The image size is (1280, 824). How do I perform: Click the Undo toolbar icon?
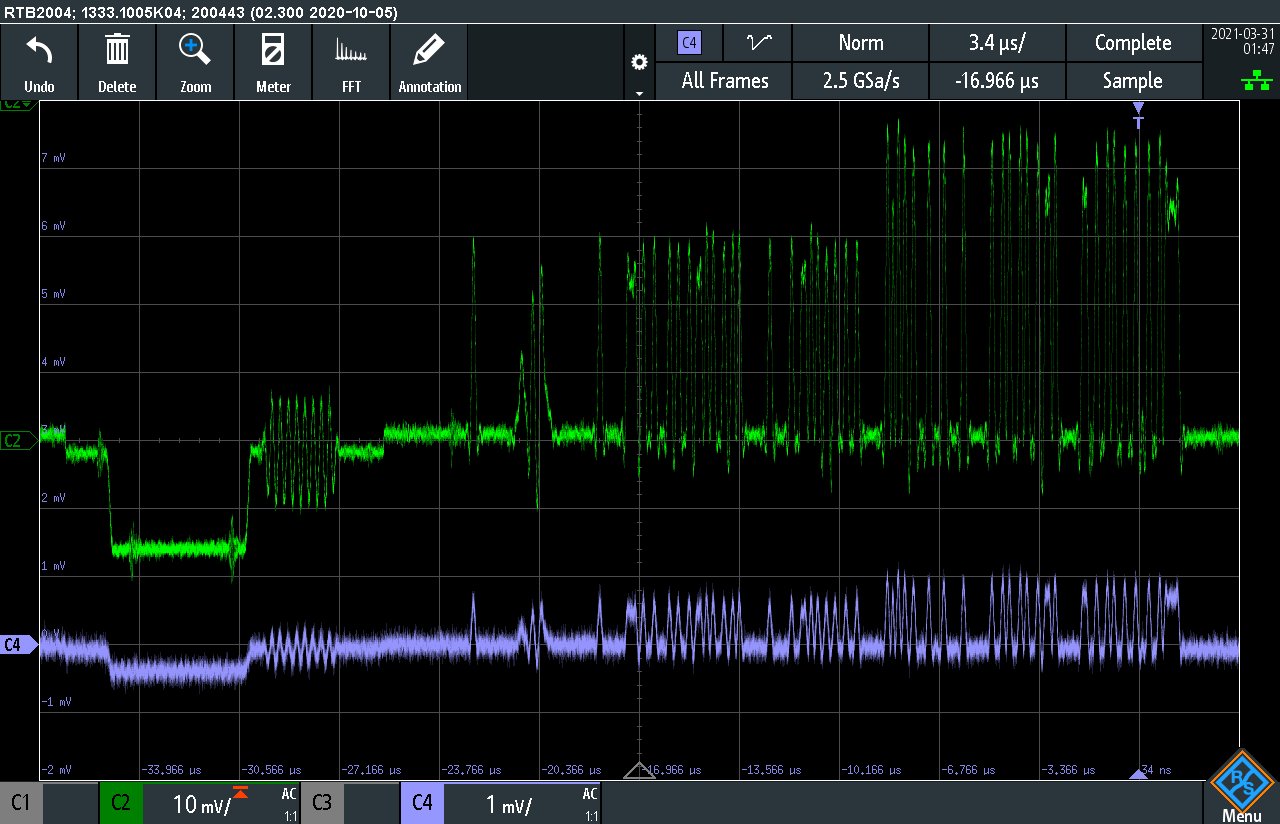point(39,62)
